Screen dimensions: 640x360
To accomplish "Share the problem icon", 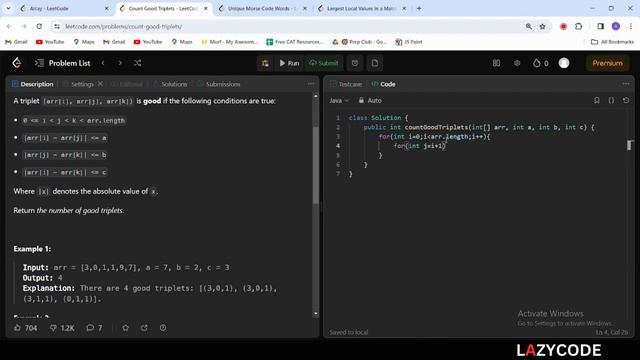I will 144,328.
